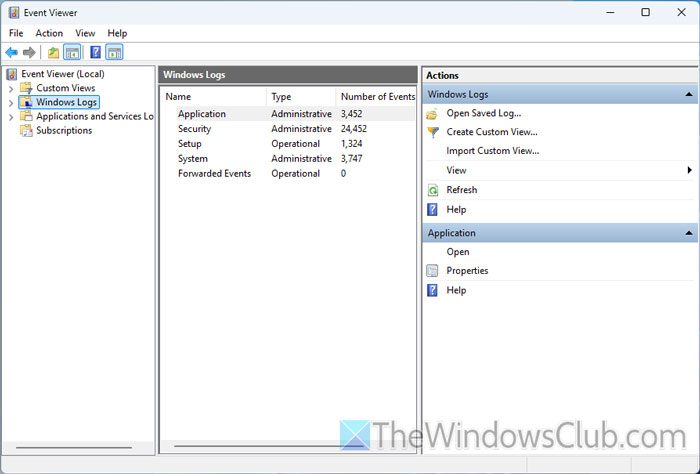The height and width of the screenshot is (474, 700).
Task: Select Windows Logs in the tree
Action: pyautogui.click(x=67, y=102)
